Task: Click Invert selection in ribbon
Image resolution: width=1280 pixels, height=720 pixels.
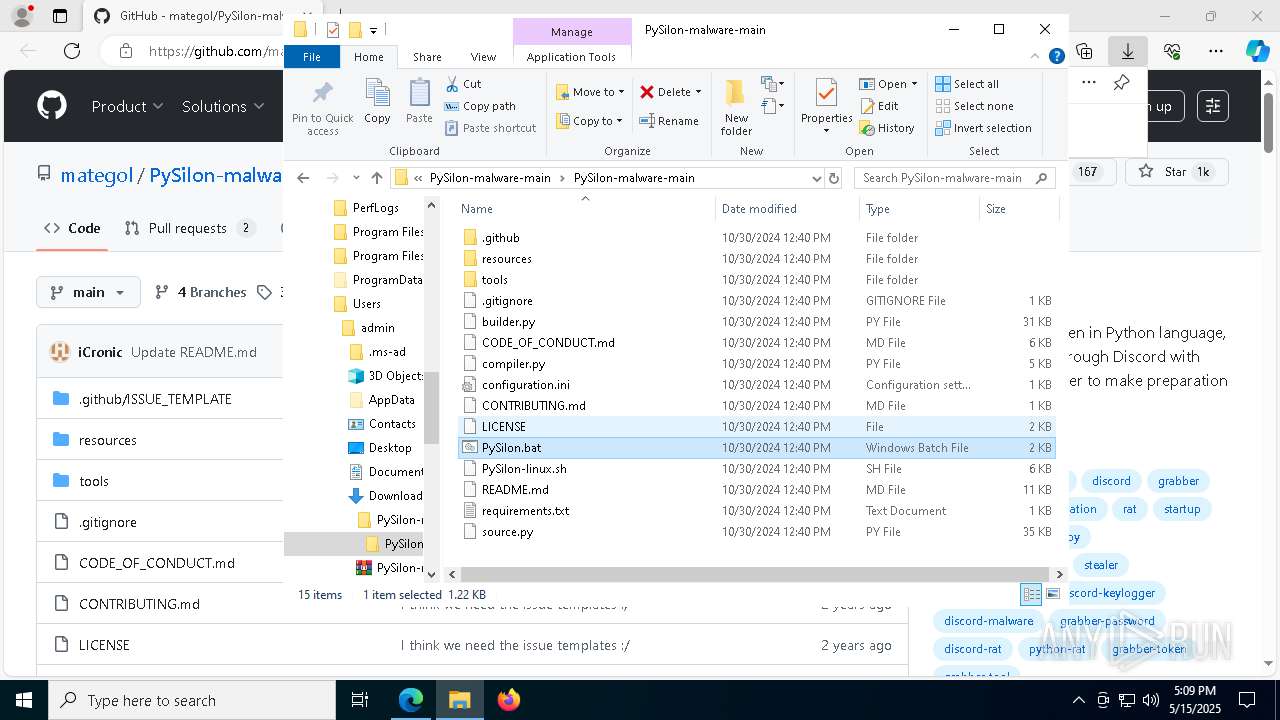Action: [x=983, y=128]
